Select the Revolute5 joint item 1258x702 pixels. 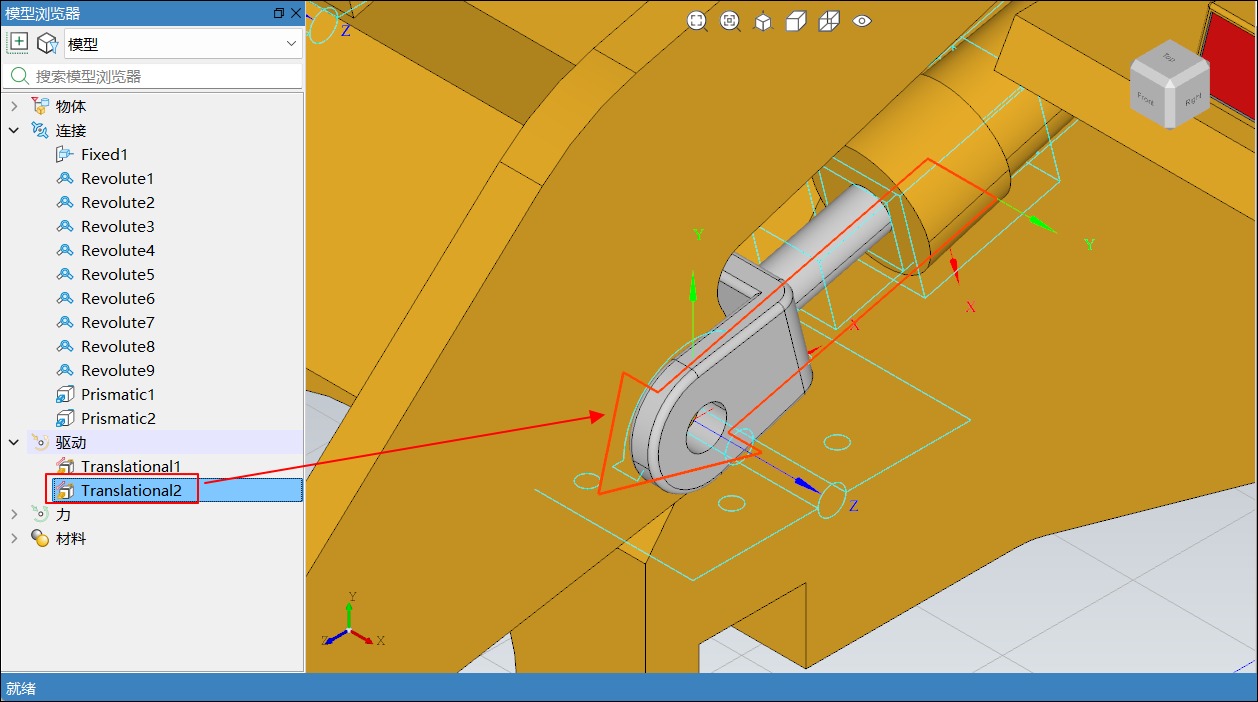pyautogui.click(x=117, y=274)
